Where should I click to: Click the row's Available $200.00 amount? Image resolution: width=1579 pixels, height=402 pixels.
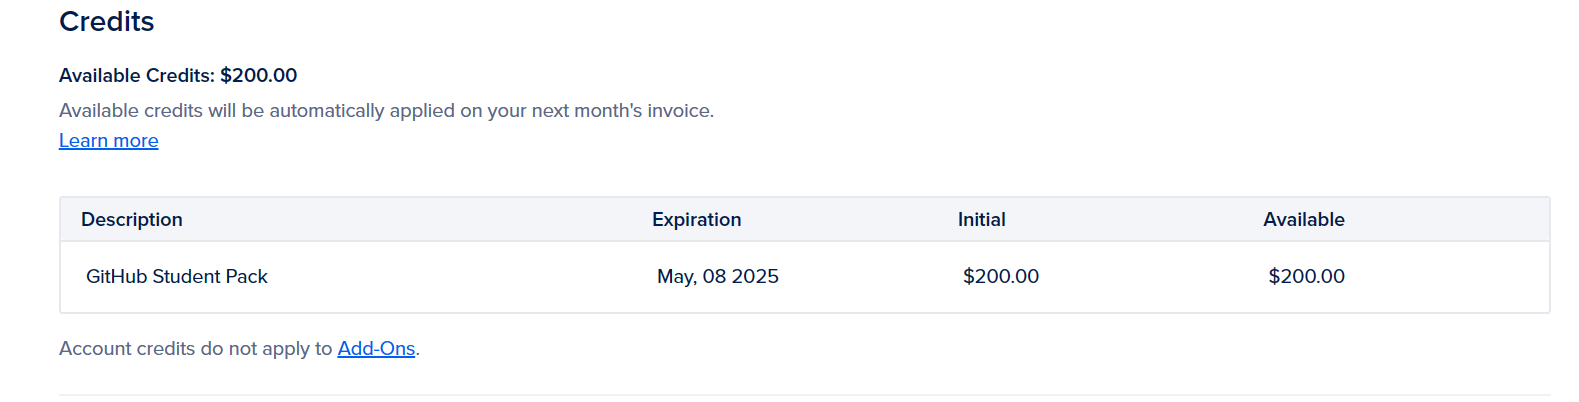coord(1306,277)
